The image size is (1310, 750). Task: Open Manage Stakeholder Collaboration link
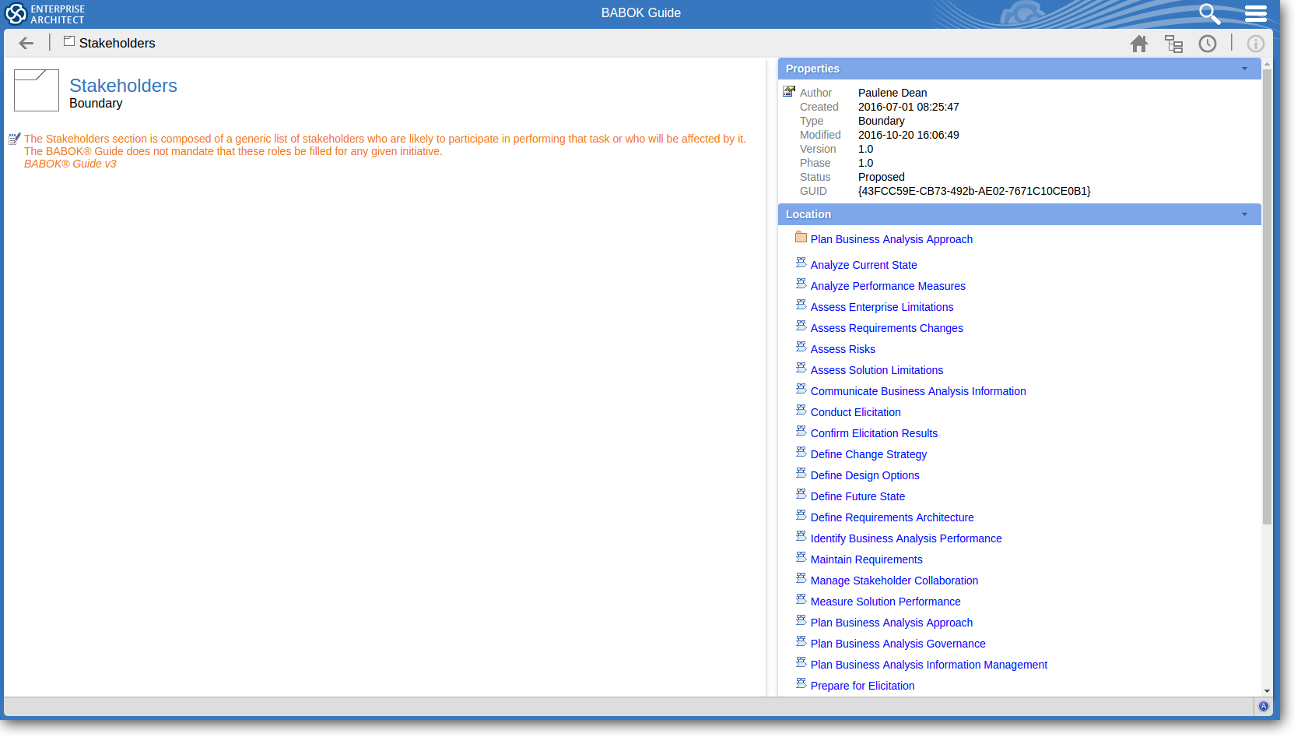(894, 580)
